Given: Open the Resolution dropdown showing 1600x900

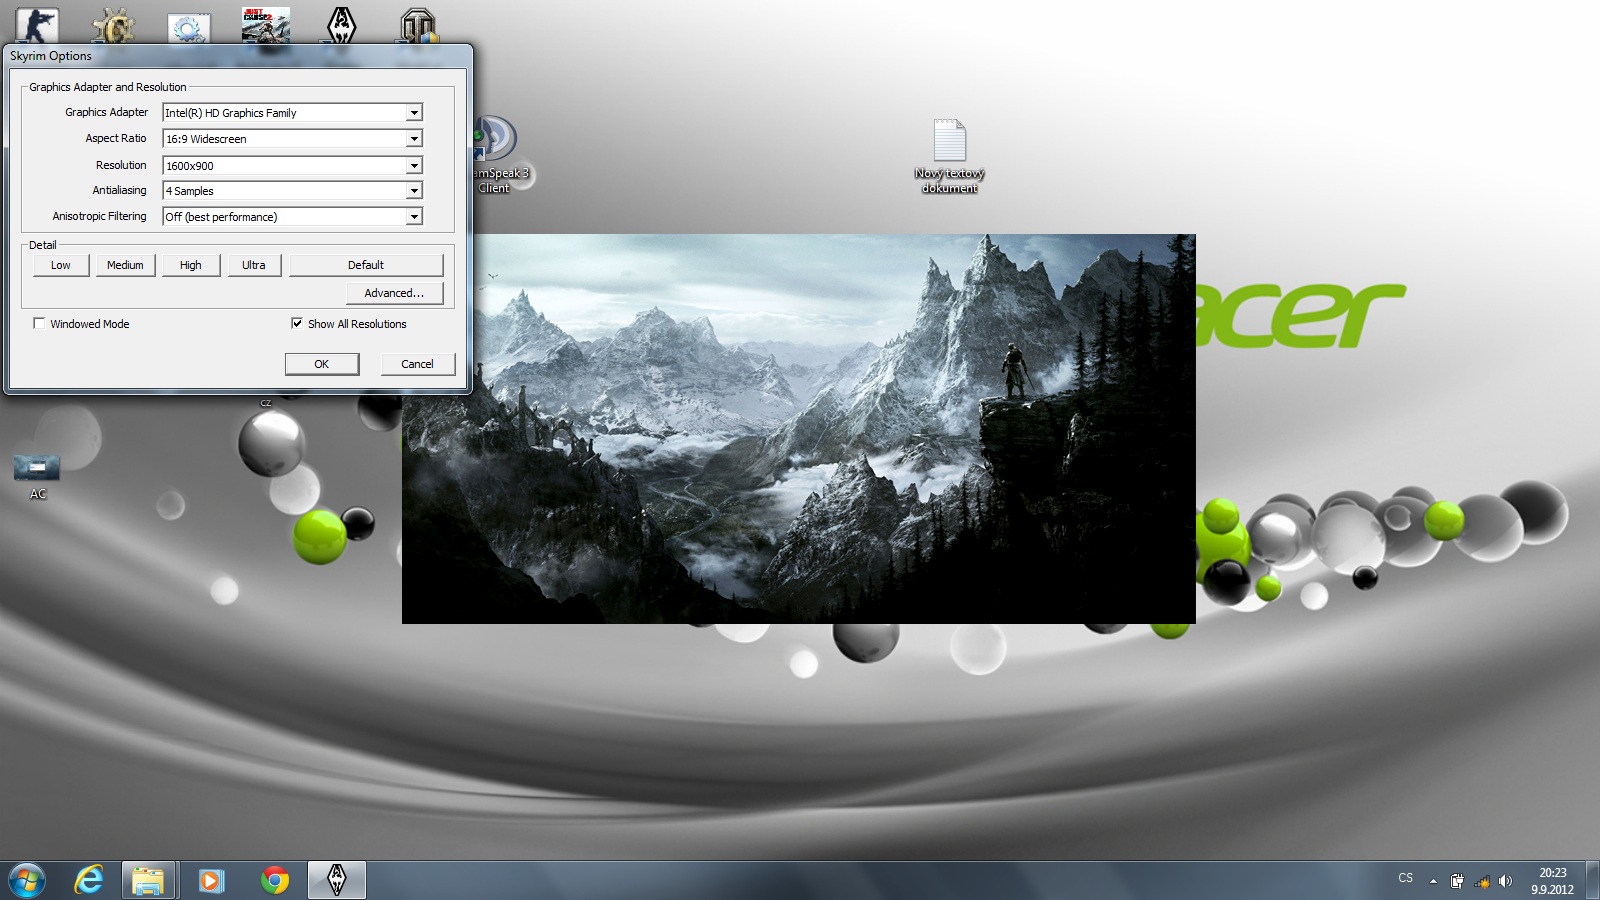Looking at the screenshot, I should 414,166.
